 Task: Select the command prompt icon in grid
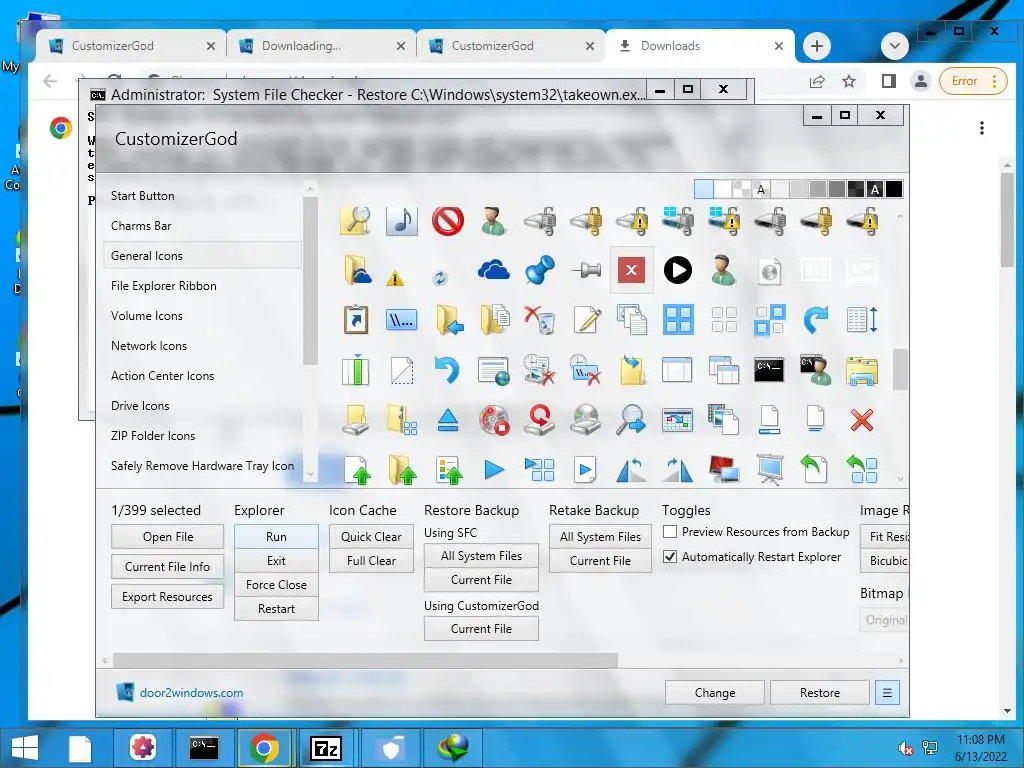(769, 370)
